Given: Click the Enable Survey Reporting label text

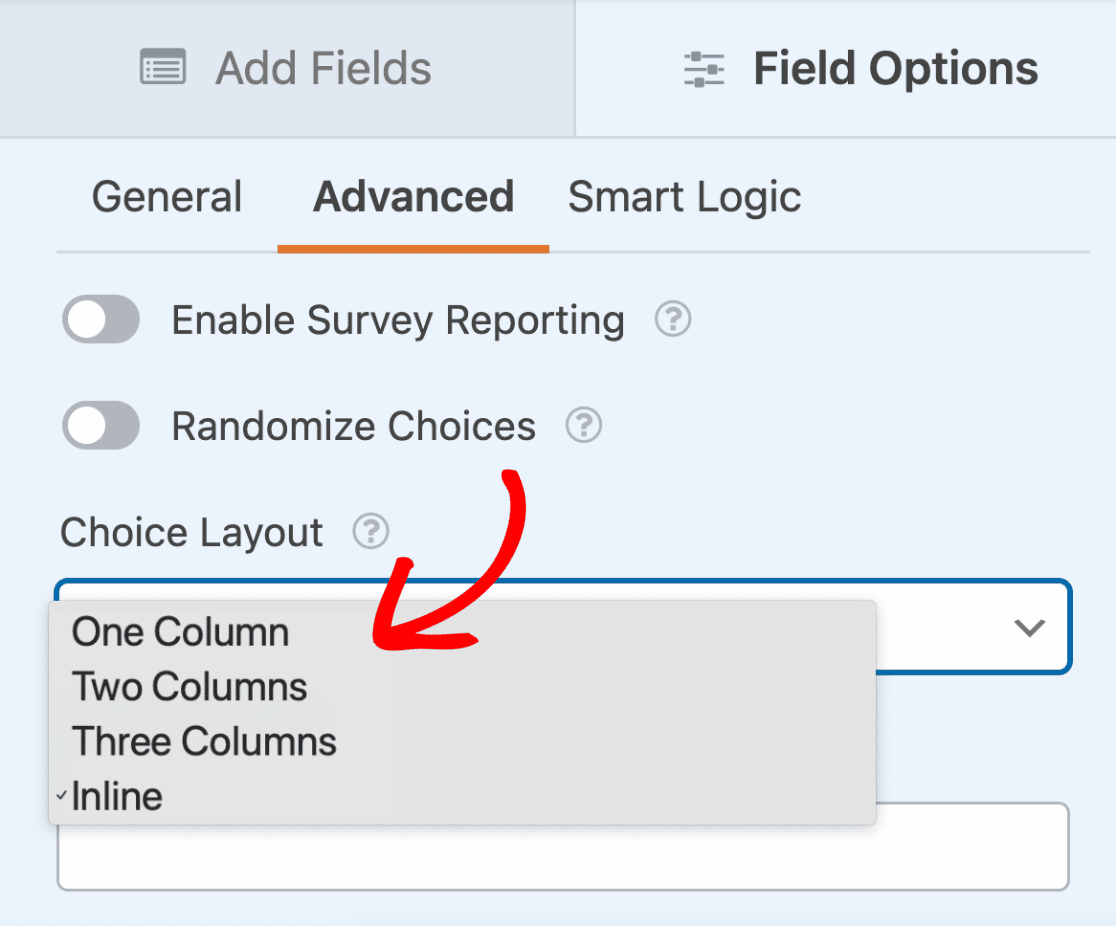Looking at the screenshot, I should click(x=399, y=320).
